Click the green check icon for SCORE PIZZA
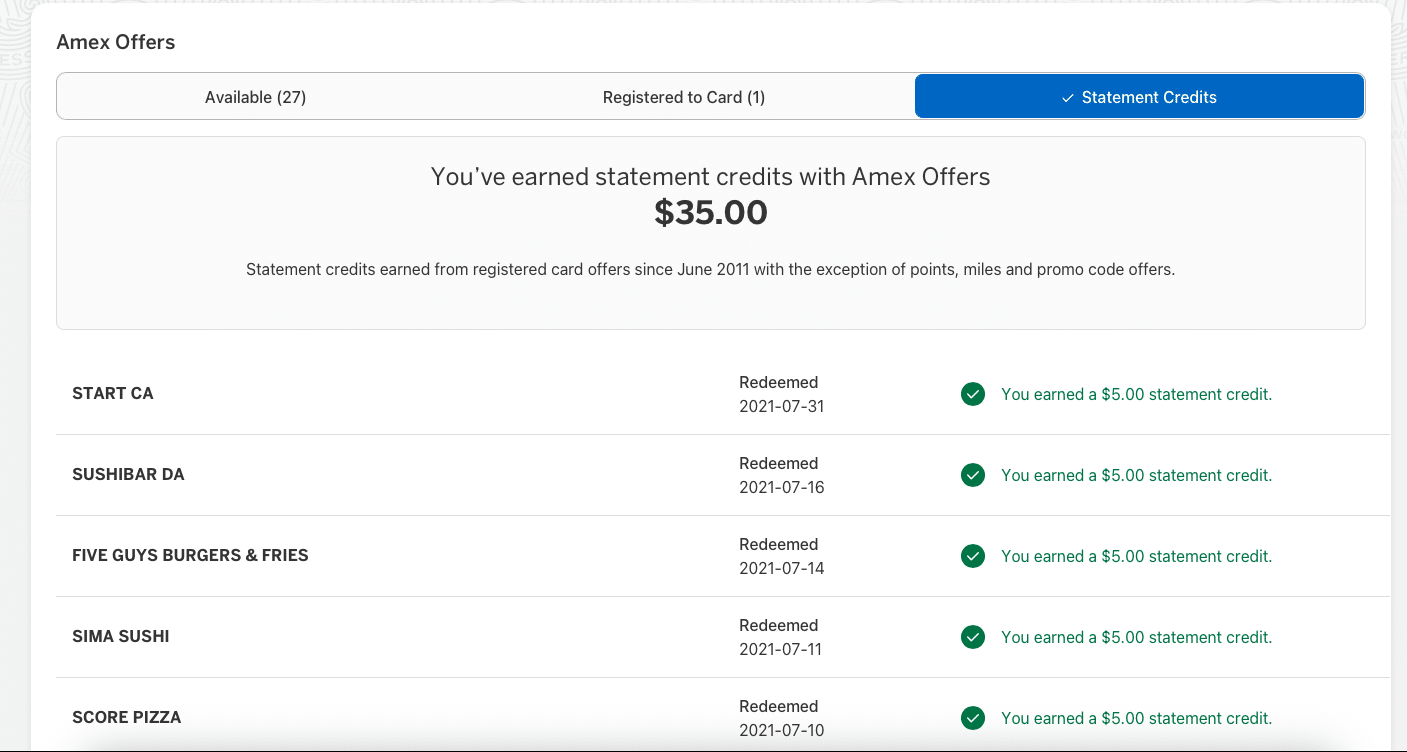The image size is (1407, 752). [973, 718]
